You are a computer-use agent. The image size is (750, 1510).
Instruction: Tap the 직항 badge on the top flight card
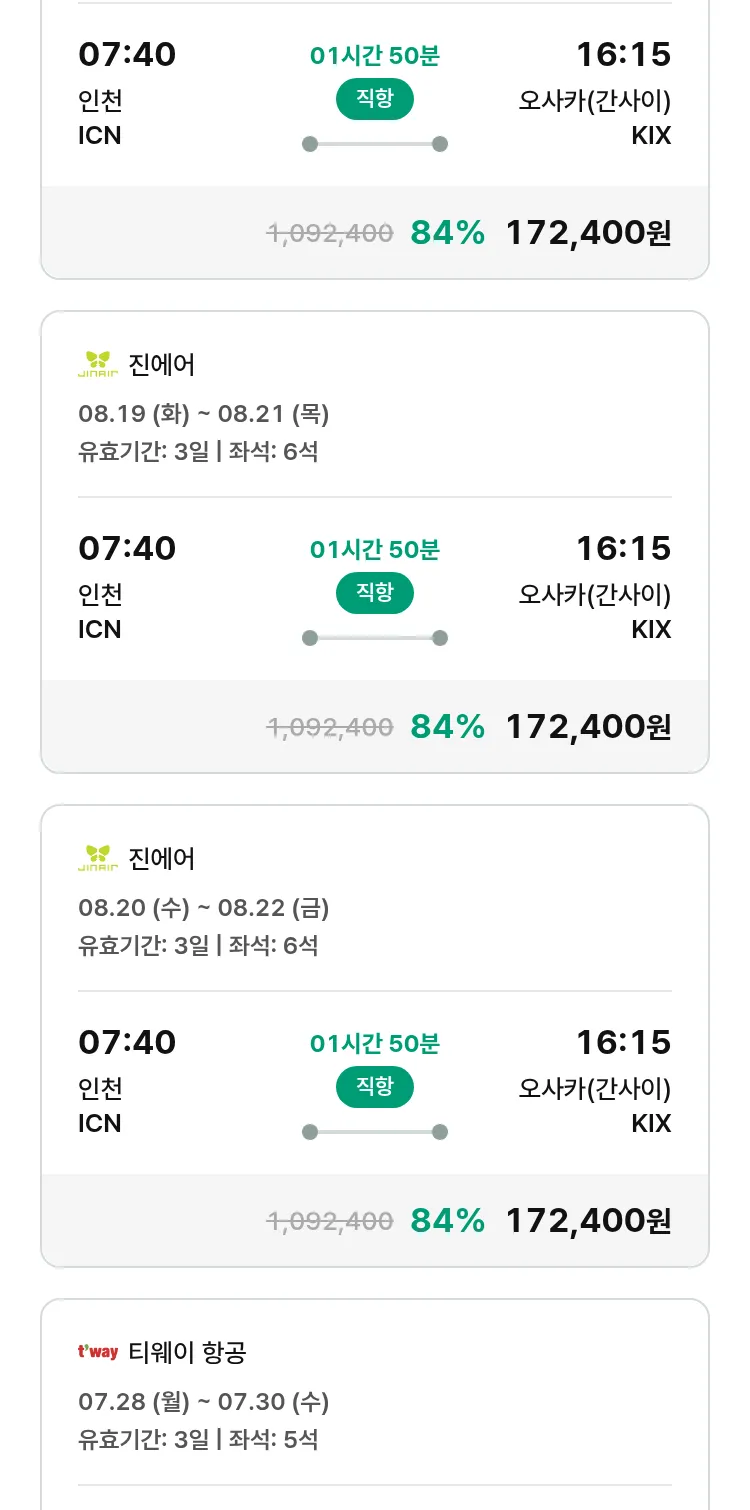tap(374, 99)
